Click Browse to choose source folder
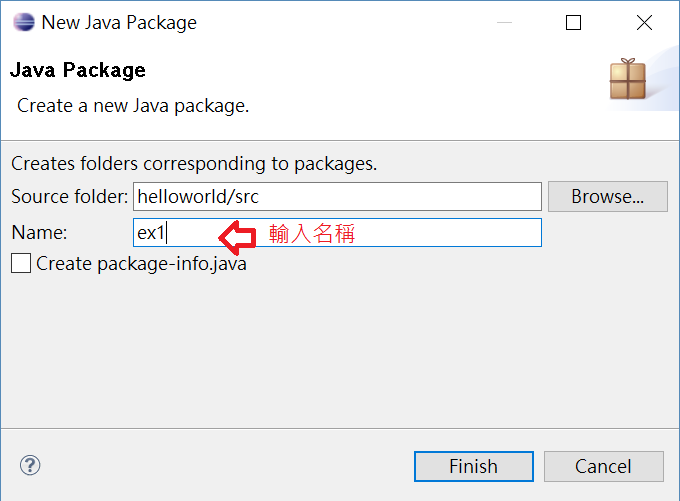680x501 pixels. tap(608, 196)
